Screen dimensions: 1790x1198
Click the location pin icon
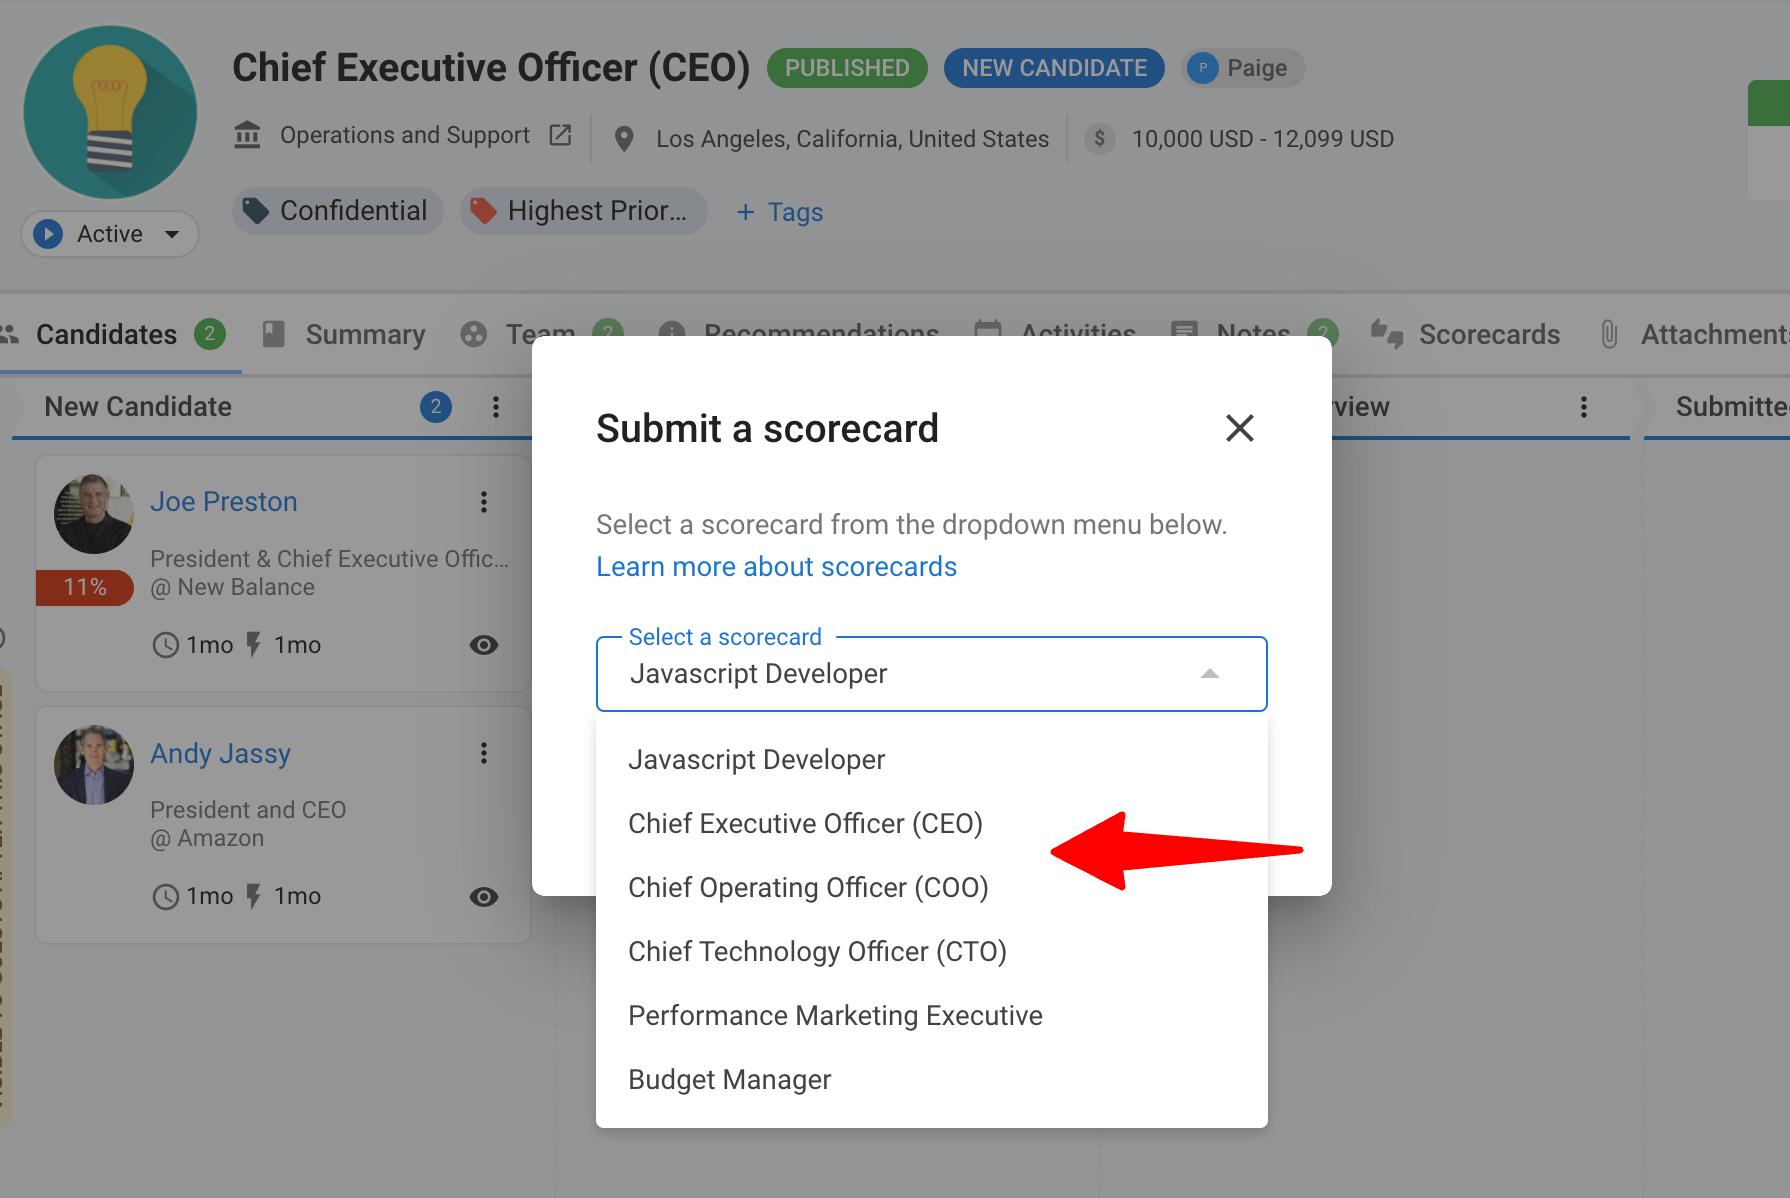click(x=624, y=138)
